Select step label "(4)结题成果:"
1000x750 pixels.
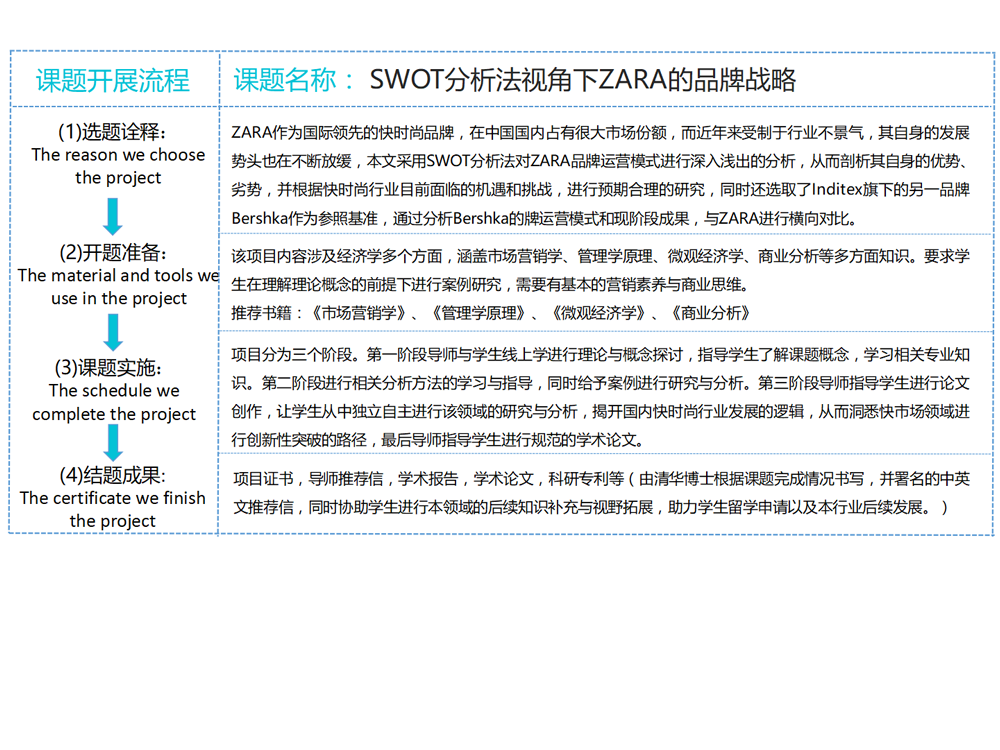(112, 475)
